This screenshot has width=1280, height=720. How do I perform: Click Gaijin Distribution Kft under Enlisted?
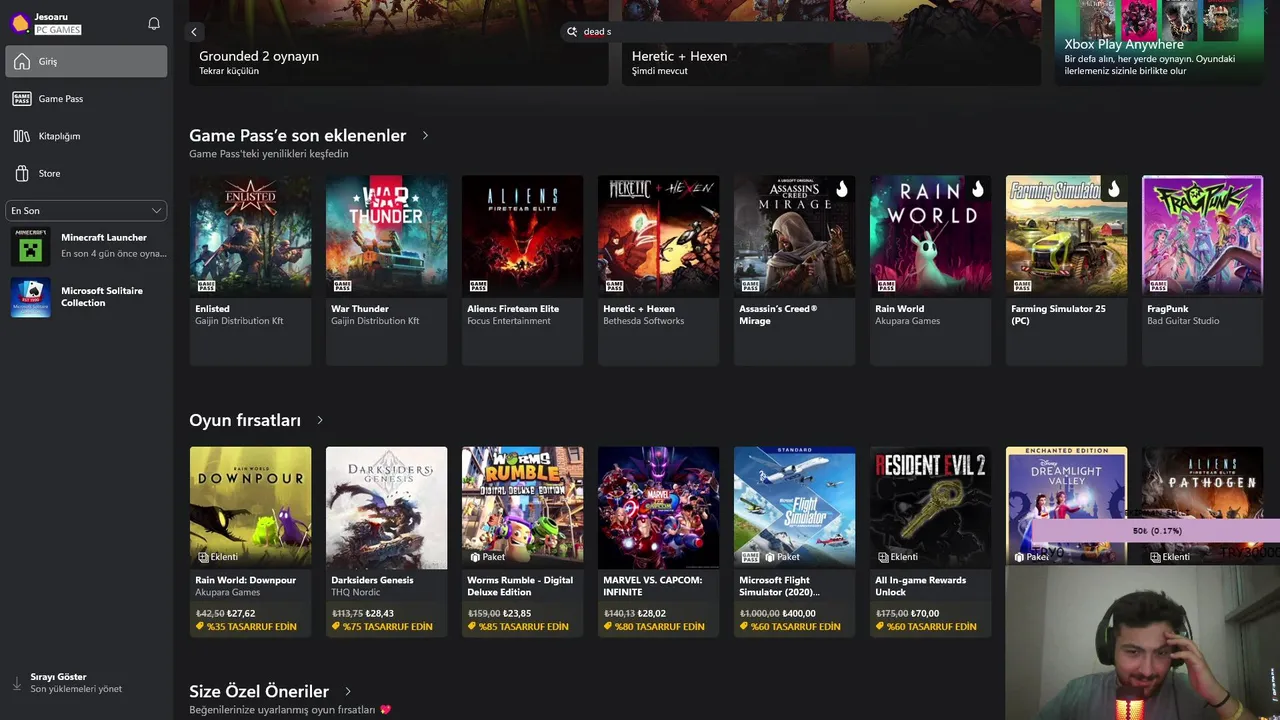point(237,321)
